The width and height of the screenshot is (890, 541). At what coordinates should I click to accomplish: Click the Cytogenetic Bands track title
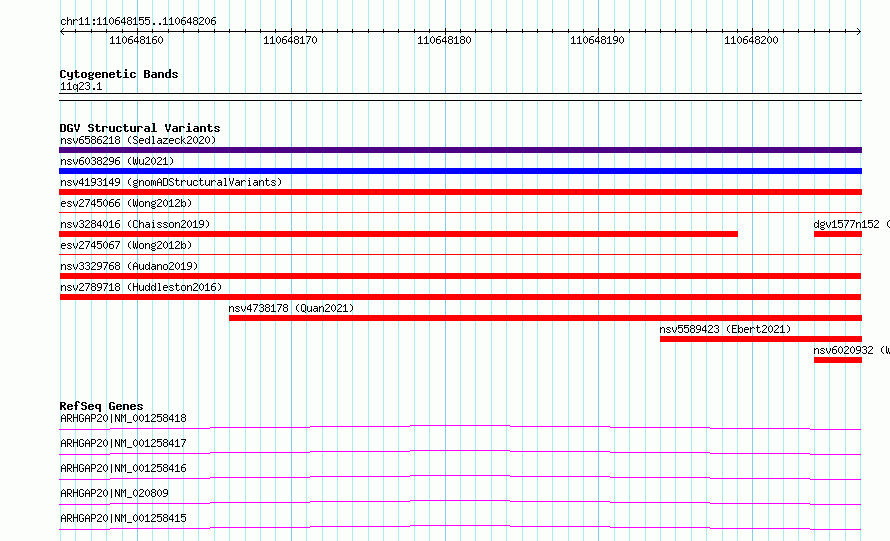119,74
